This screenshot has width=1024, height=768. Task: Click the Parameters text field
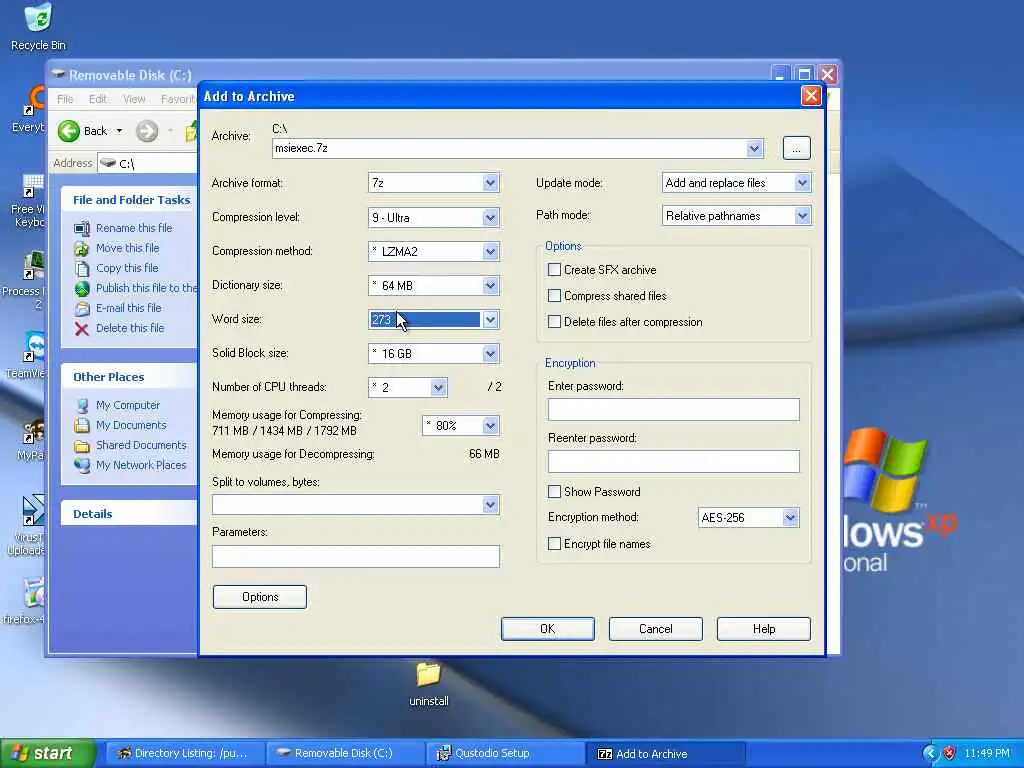point(356,556)
